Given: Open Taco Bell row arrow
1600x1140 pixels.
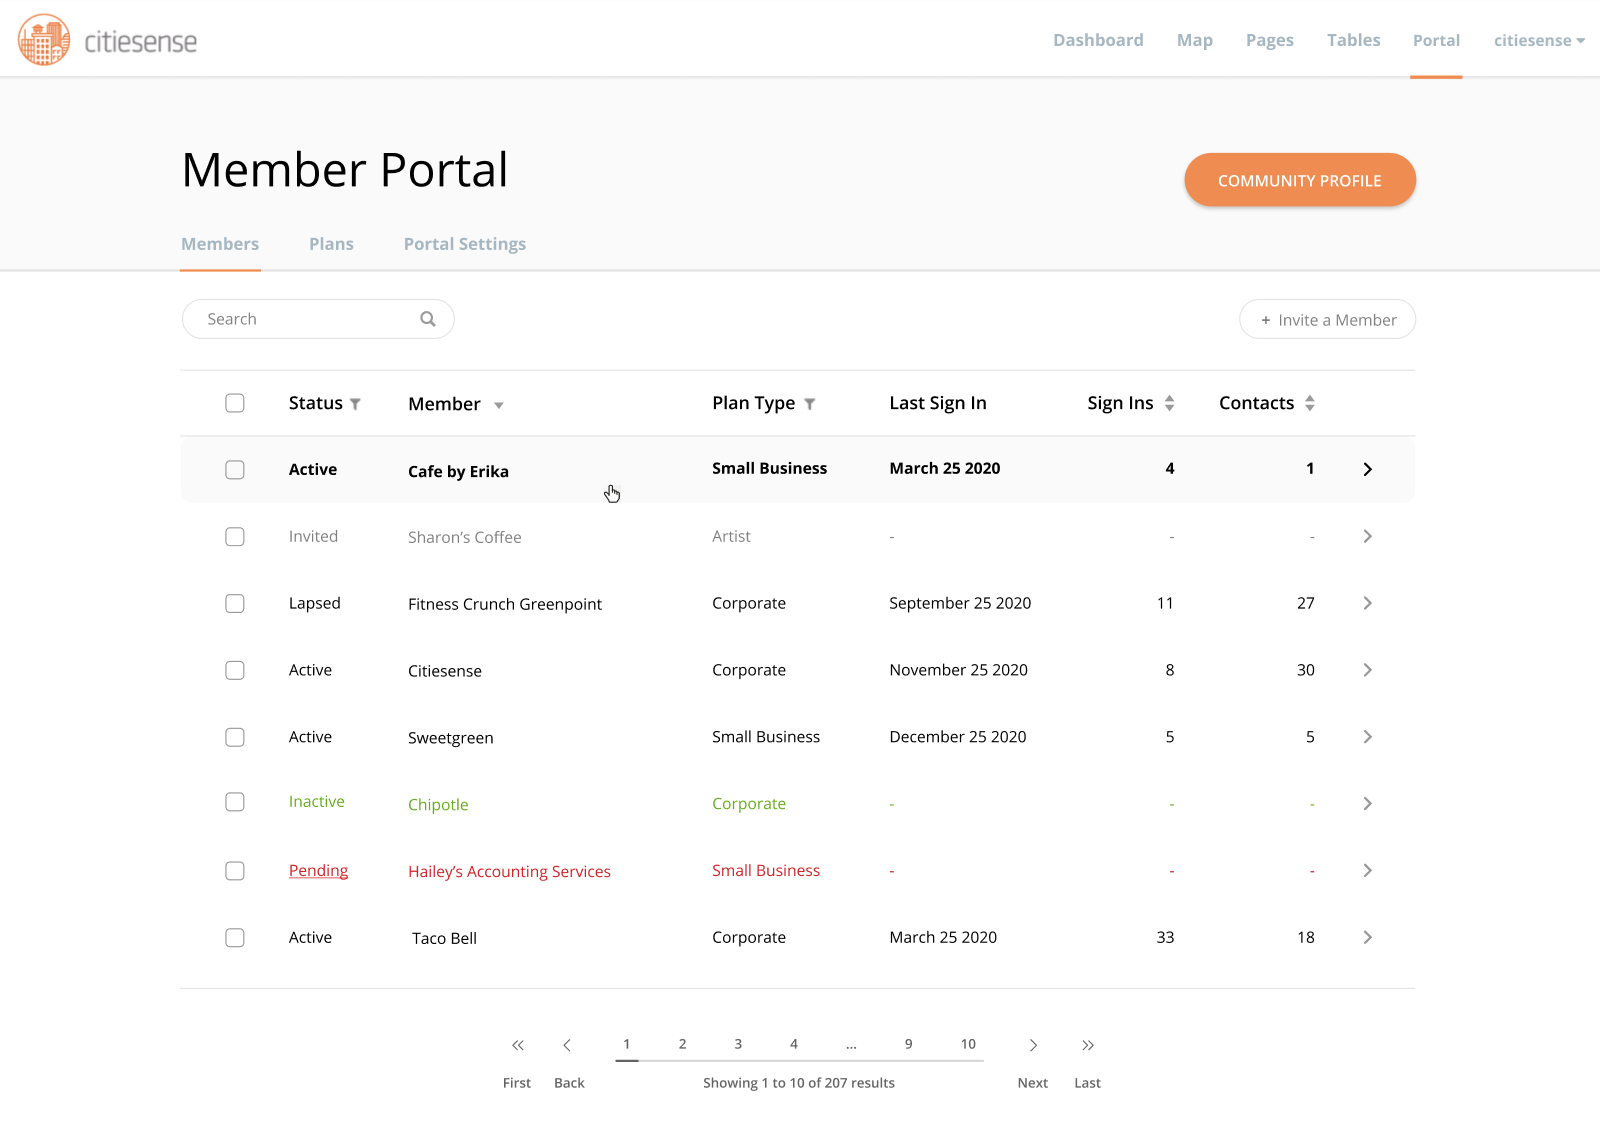Looking at the screenshot, I should click(x=1368, y=937).
